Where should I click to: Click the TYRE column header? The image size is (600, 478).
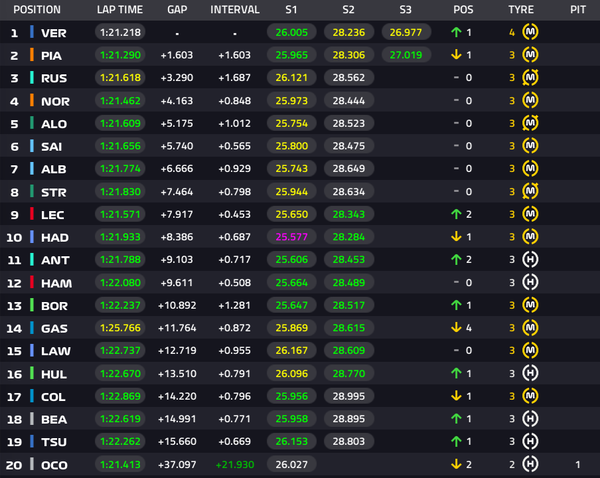pyautogui.click(x=521, y=10)
